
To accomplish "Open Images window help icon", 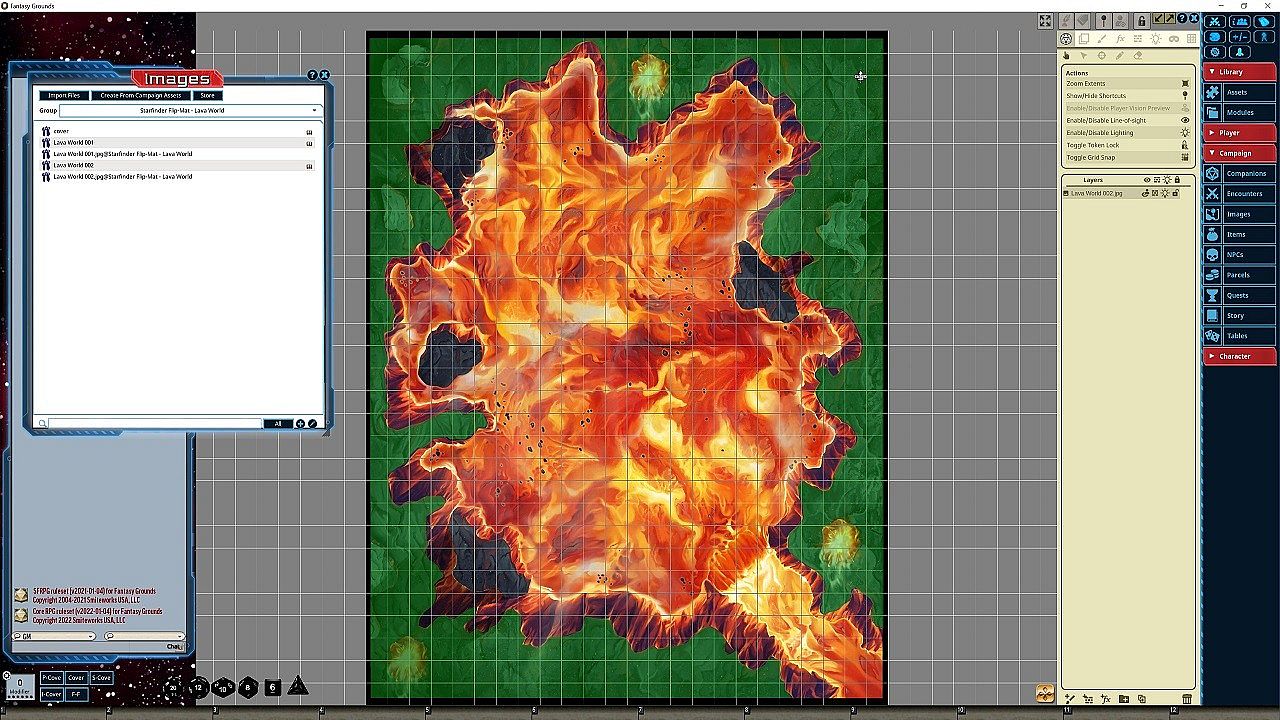I will pyautogui.click(x=313, y=75).
